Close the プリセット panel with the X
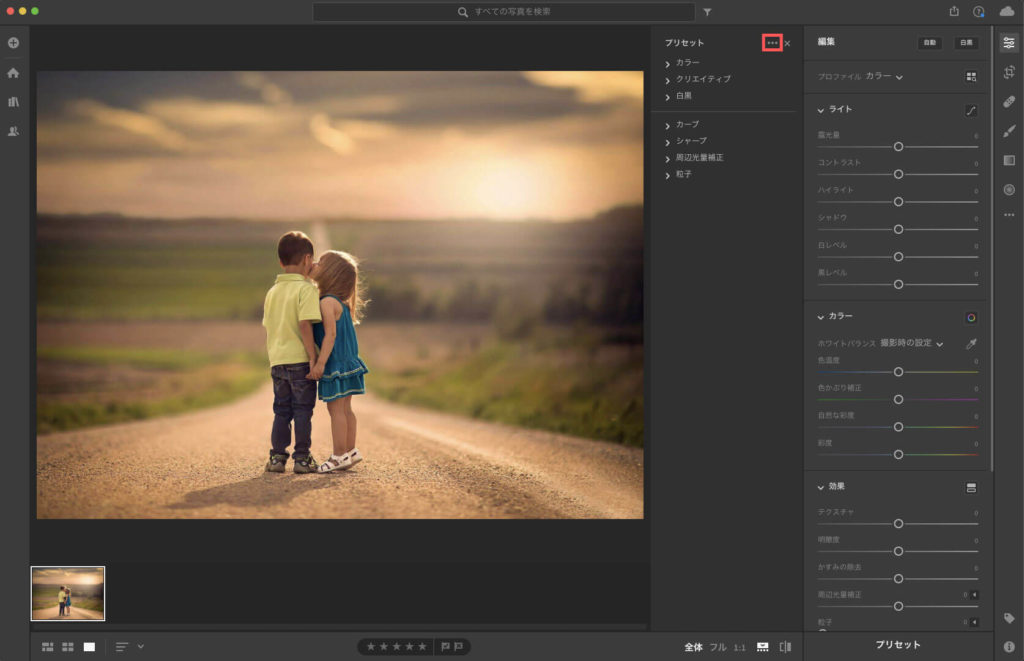This screenshot has height=661, width=1024. tap(788, 44)
